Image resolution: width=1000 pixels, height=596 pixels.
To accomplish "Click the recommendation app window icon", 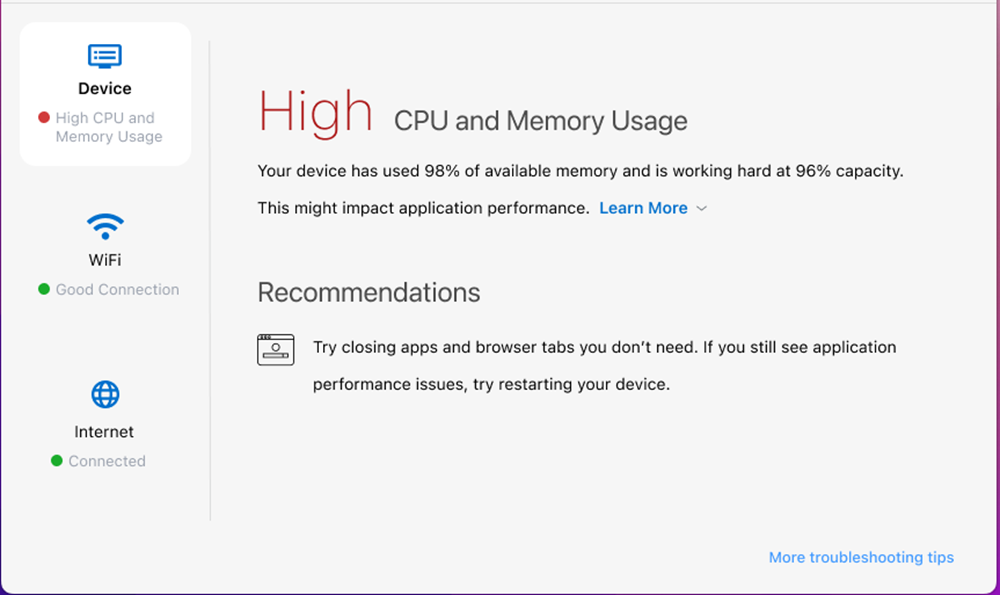I will (276, 349).
